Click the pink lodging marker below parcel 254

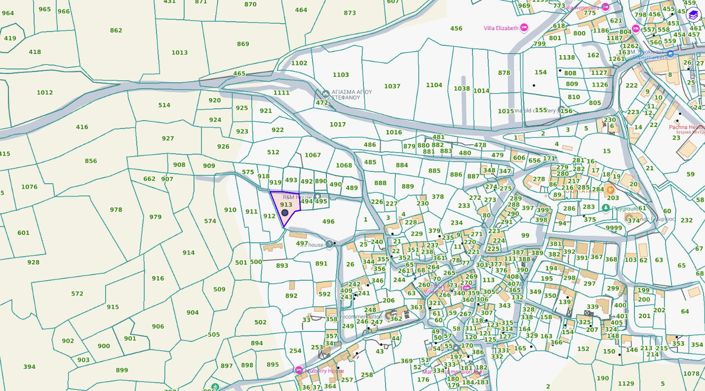(299, 370)
